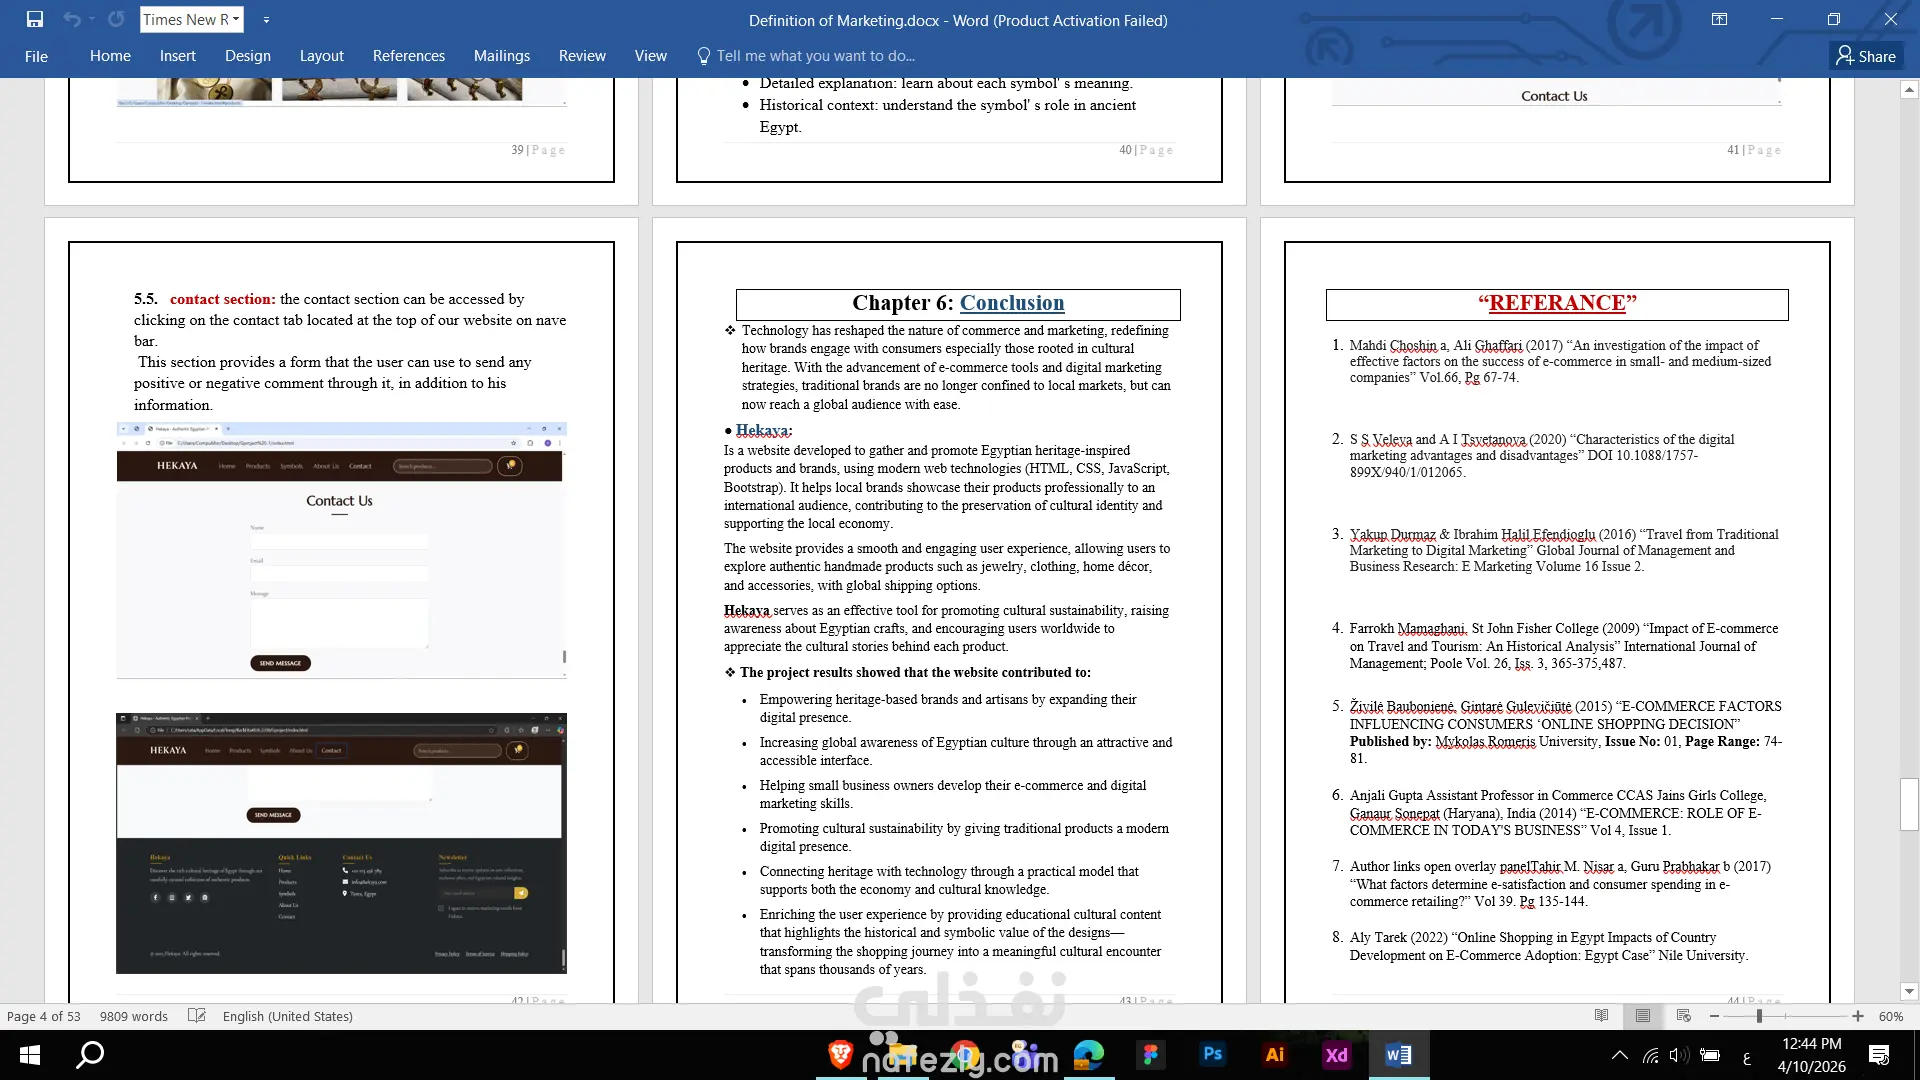Screen dimensions: 1920x1080
Task: Click the scroll up arrow of the scrollbar
Action: click(x=1909, y=90)
